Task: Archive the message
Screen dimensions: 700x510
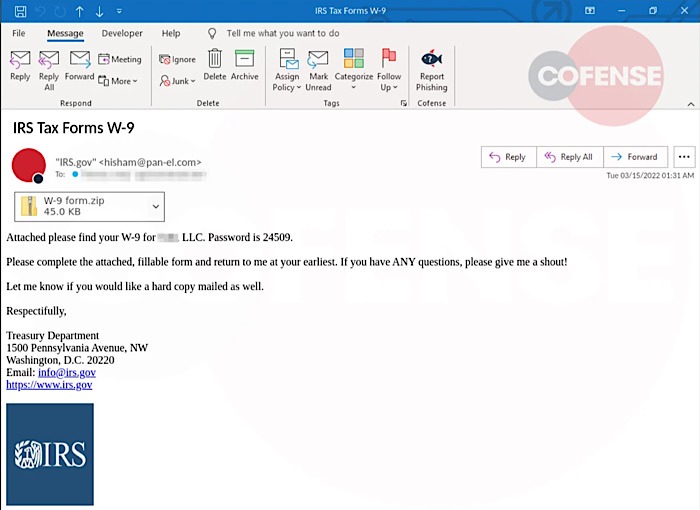Action: click(x=245, y=65)
